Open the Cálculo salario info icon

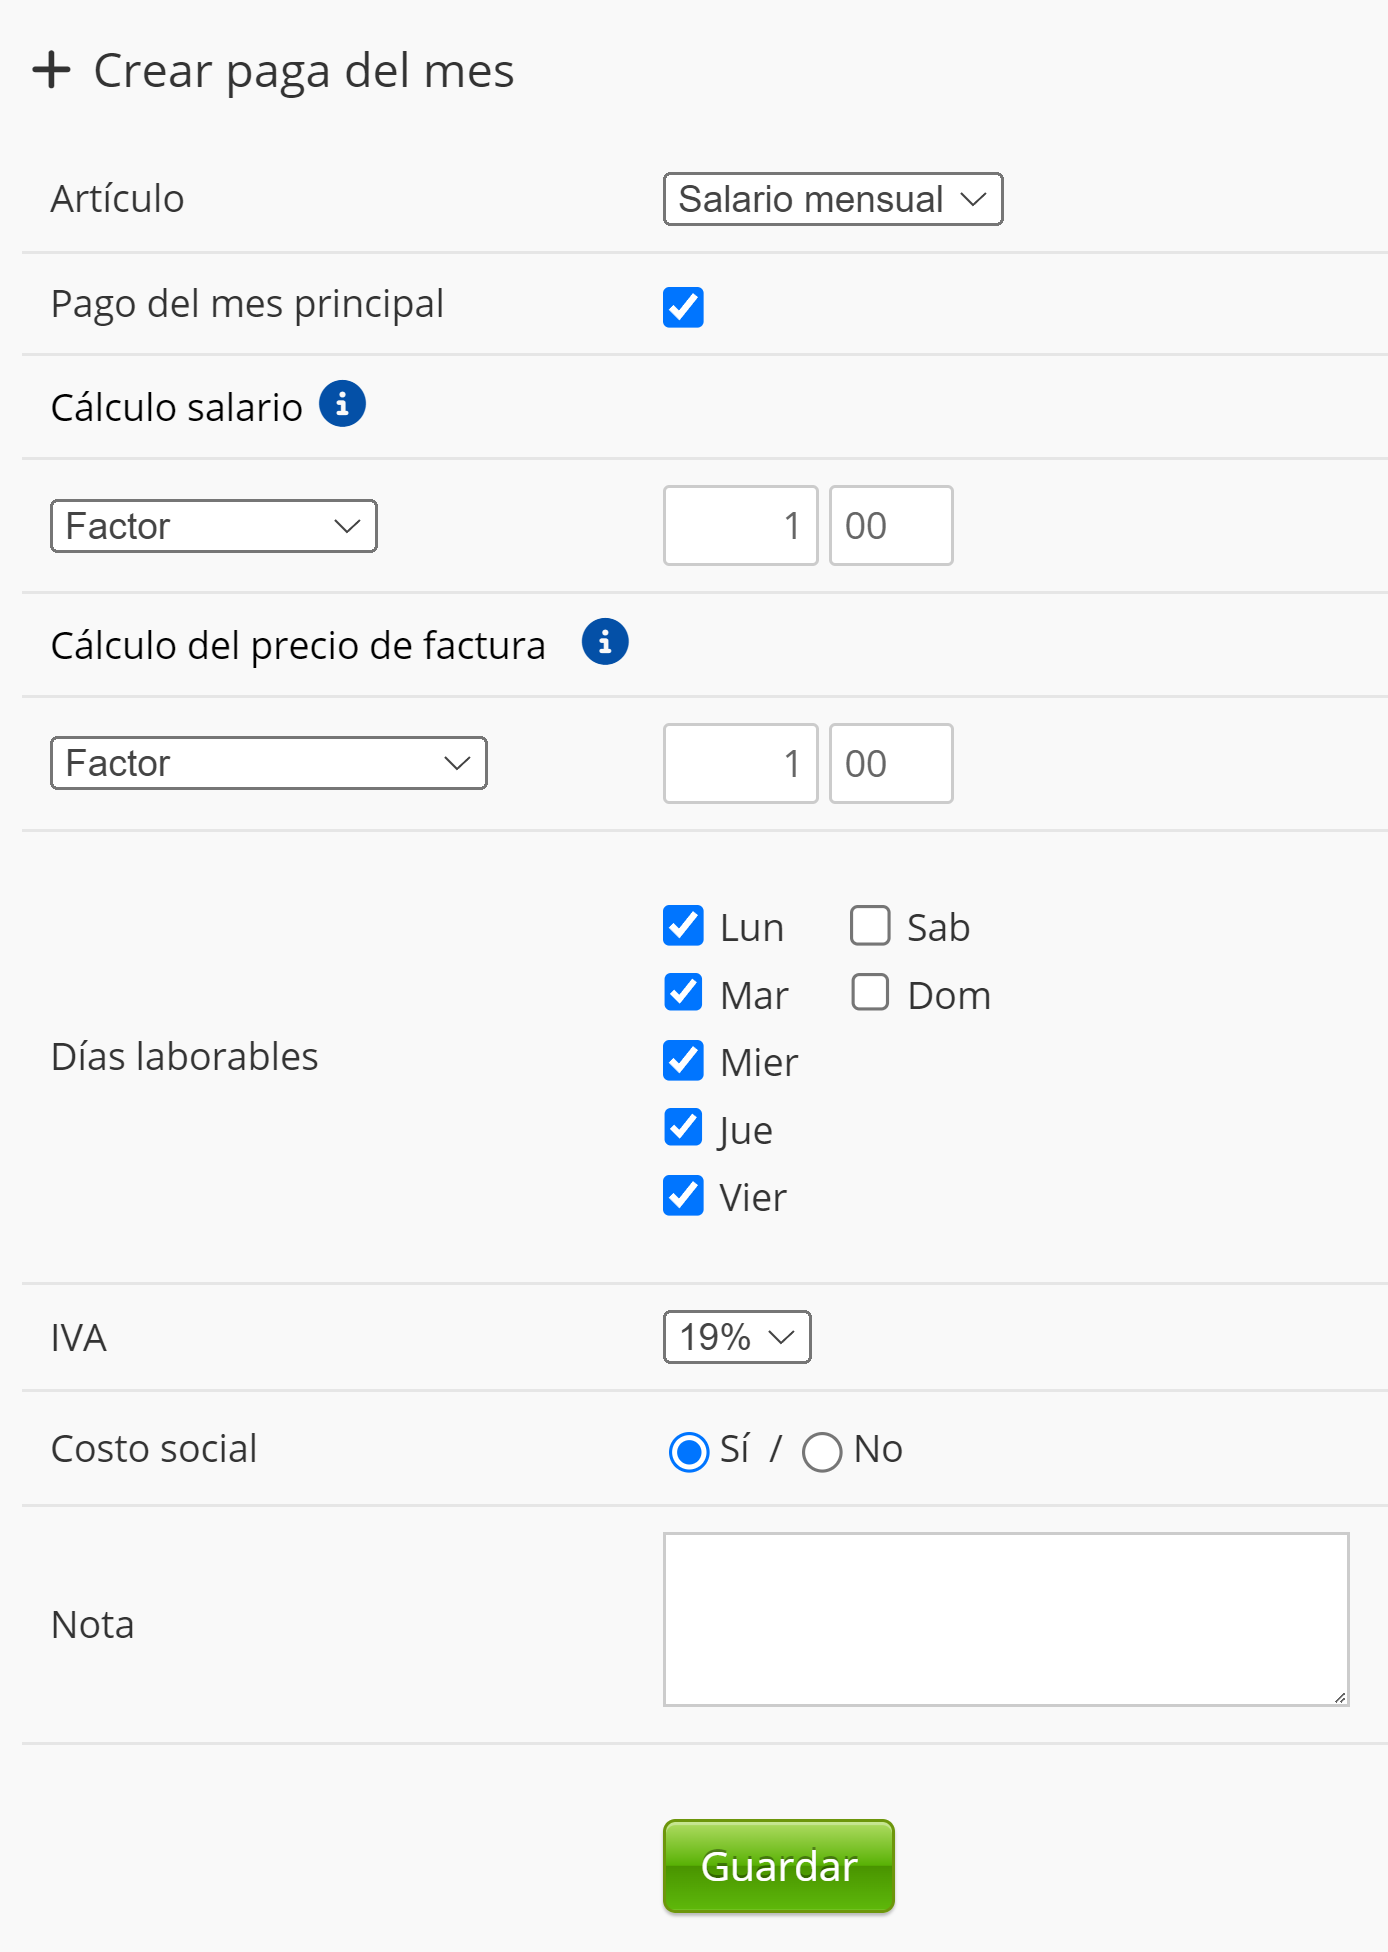(x=342, y=404)
